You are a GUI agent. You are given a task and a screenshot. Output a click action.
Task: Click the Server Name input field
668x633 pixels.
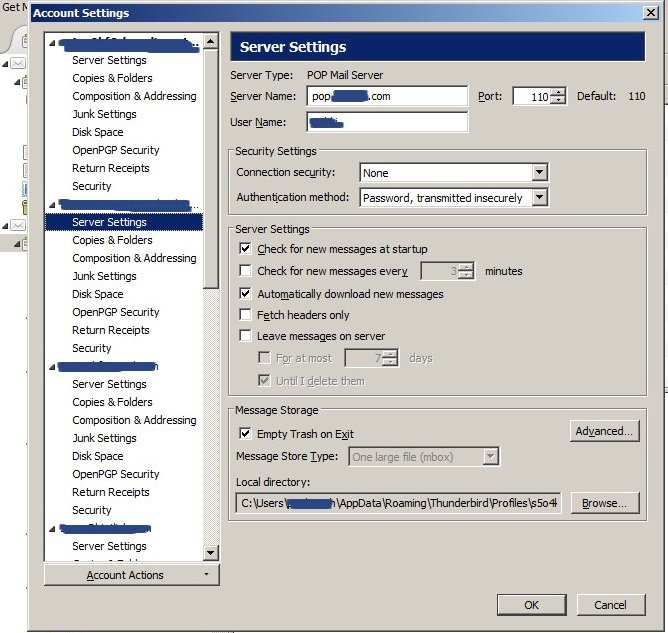pos(387,96)
